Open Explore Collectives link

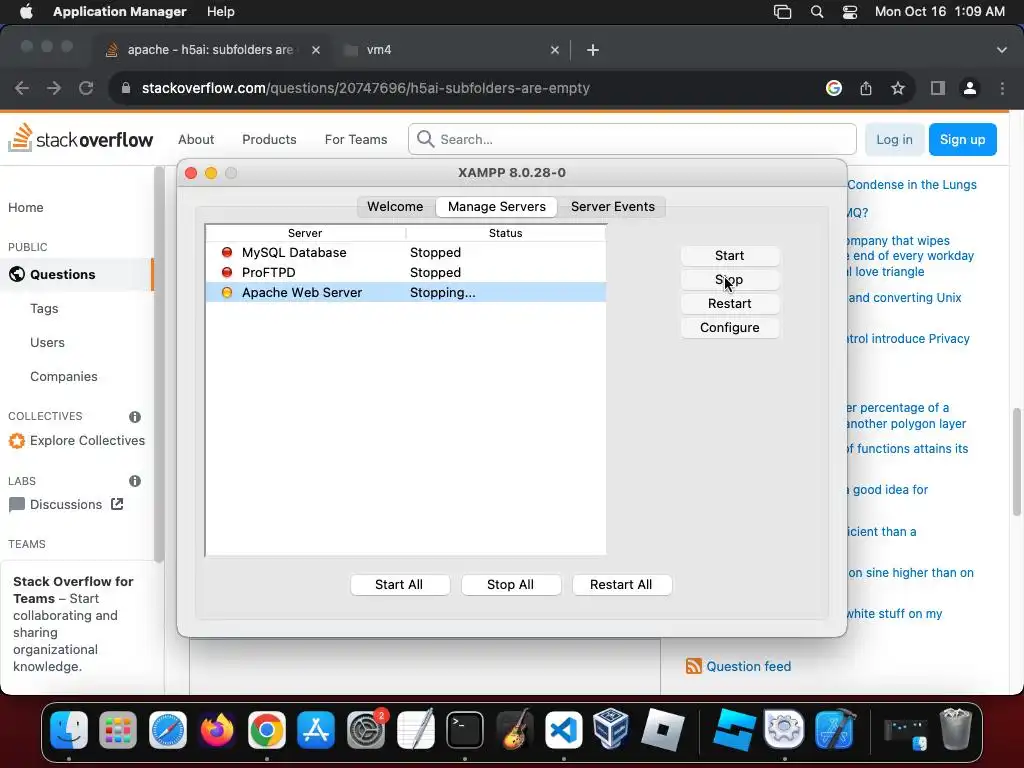(x=76, y=440)
